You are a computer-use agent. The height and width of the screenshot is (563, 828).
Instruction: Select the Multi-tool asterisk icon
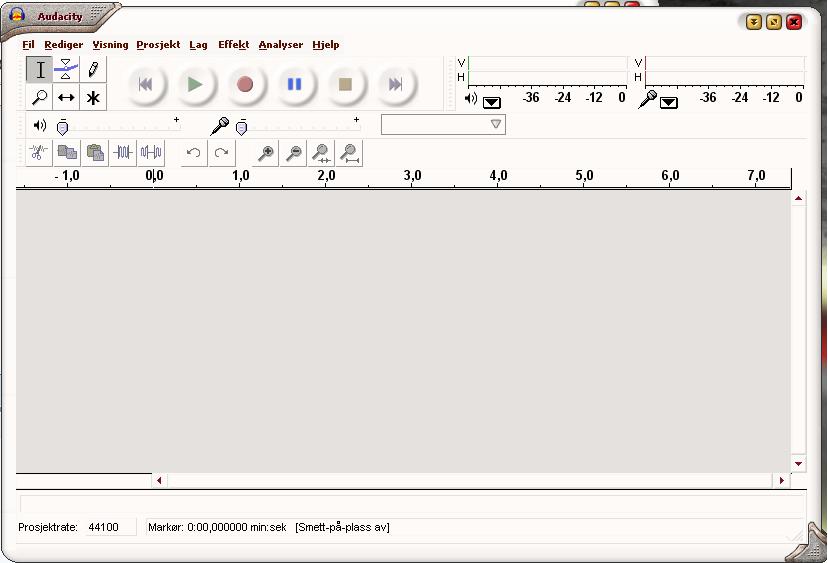pyautogui.click(x=93, y=97)
